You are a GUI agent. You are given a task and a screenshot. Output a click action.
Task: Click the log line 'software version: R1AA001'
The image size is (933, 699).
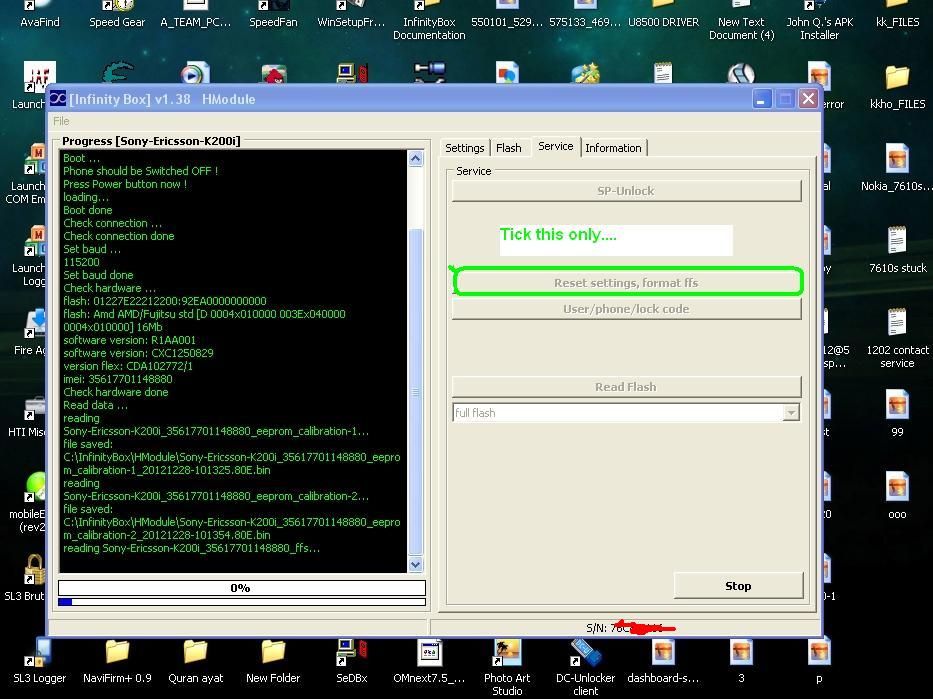pos(129,340)
